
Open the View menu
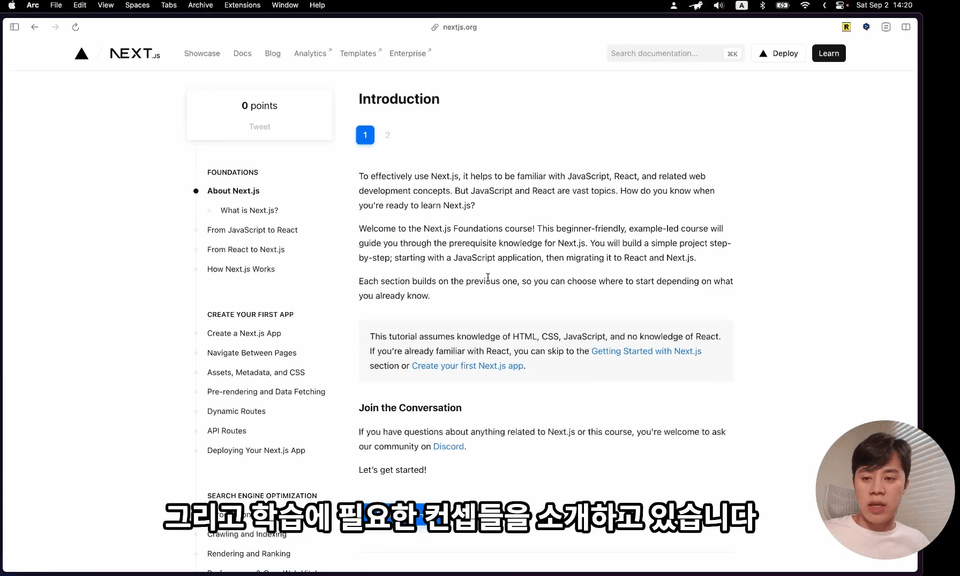point(105,5)
